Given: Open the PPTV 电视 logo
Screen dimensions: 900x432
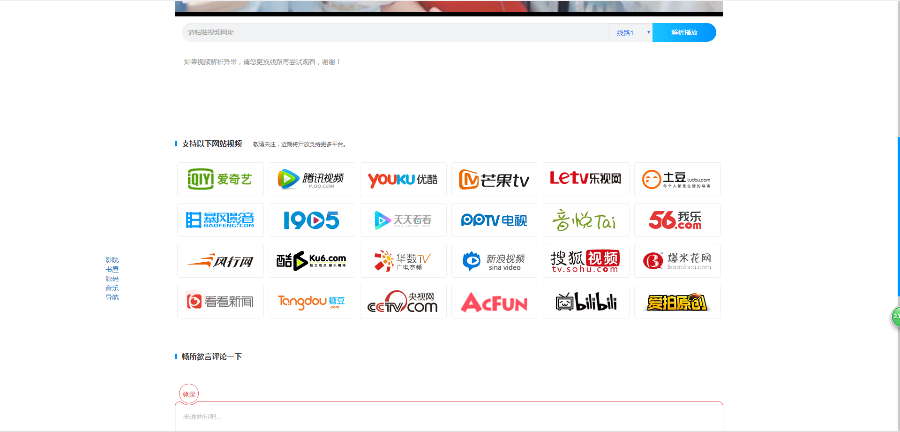Looking at the screenshot, I should coord(495,220).
